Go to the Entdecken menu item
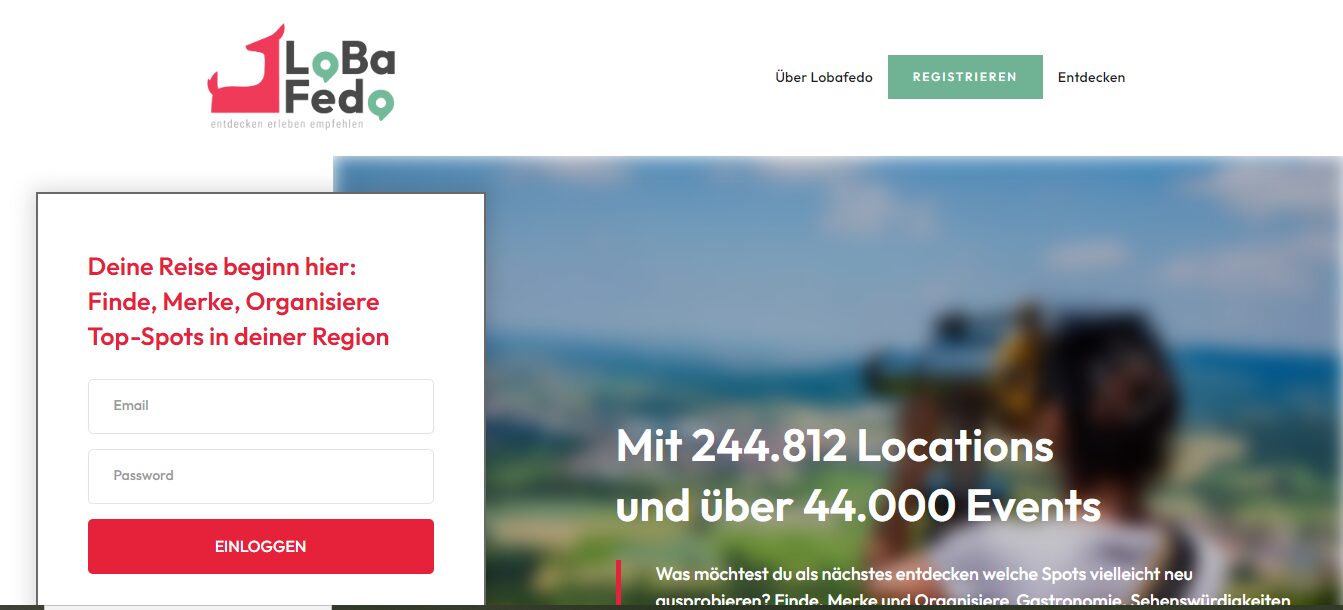 pyautogui.click(x=1091, y=77)
